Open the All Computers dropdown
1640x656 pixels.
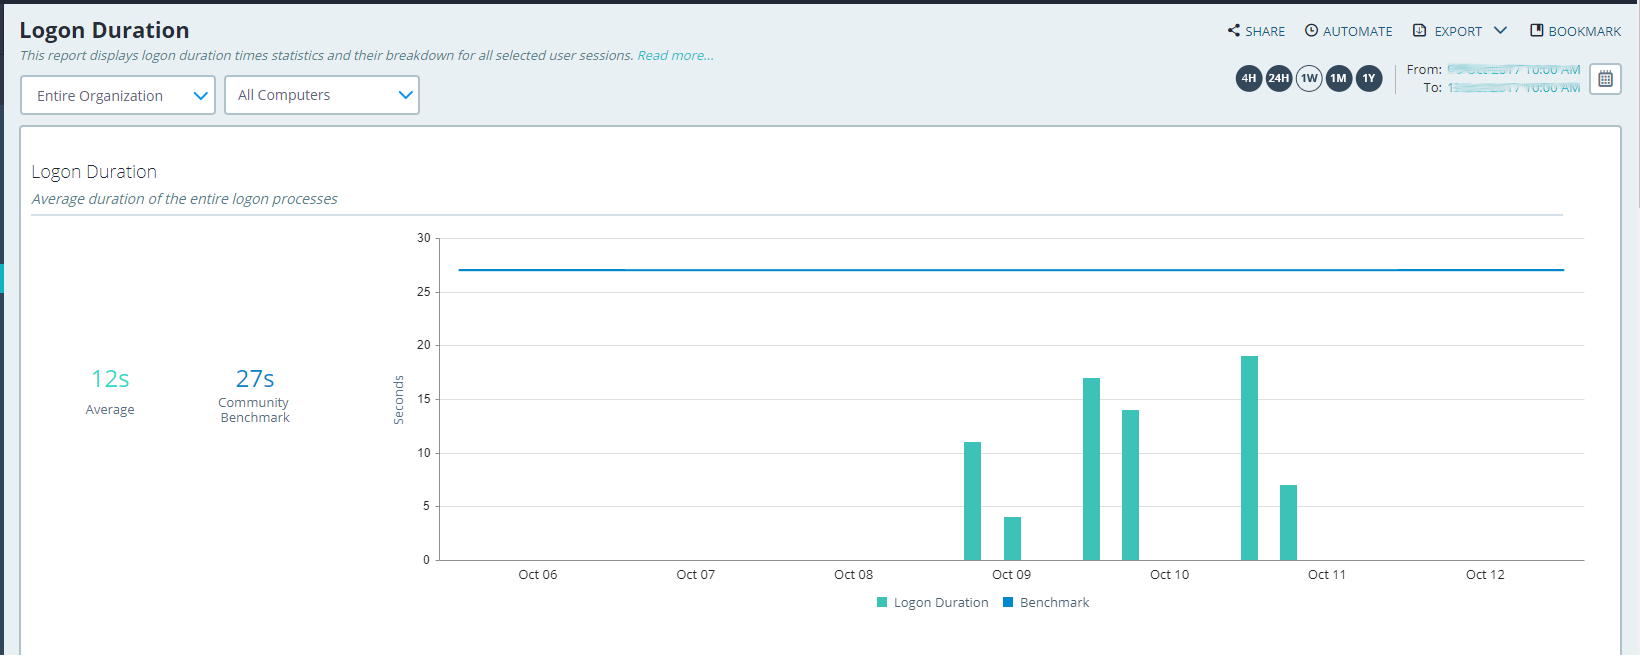[322, 95]
